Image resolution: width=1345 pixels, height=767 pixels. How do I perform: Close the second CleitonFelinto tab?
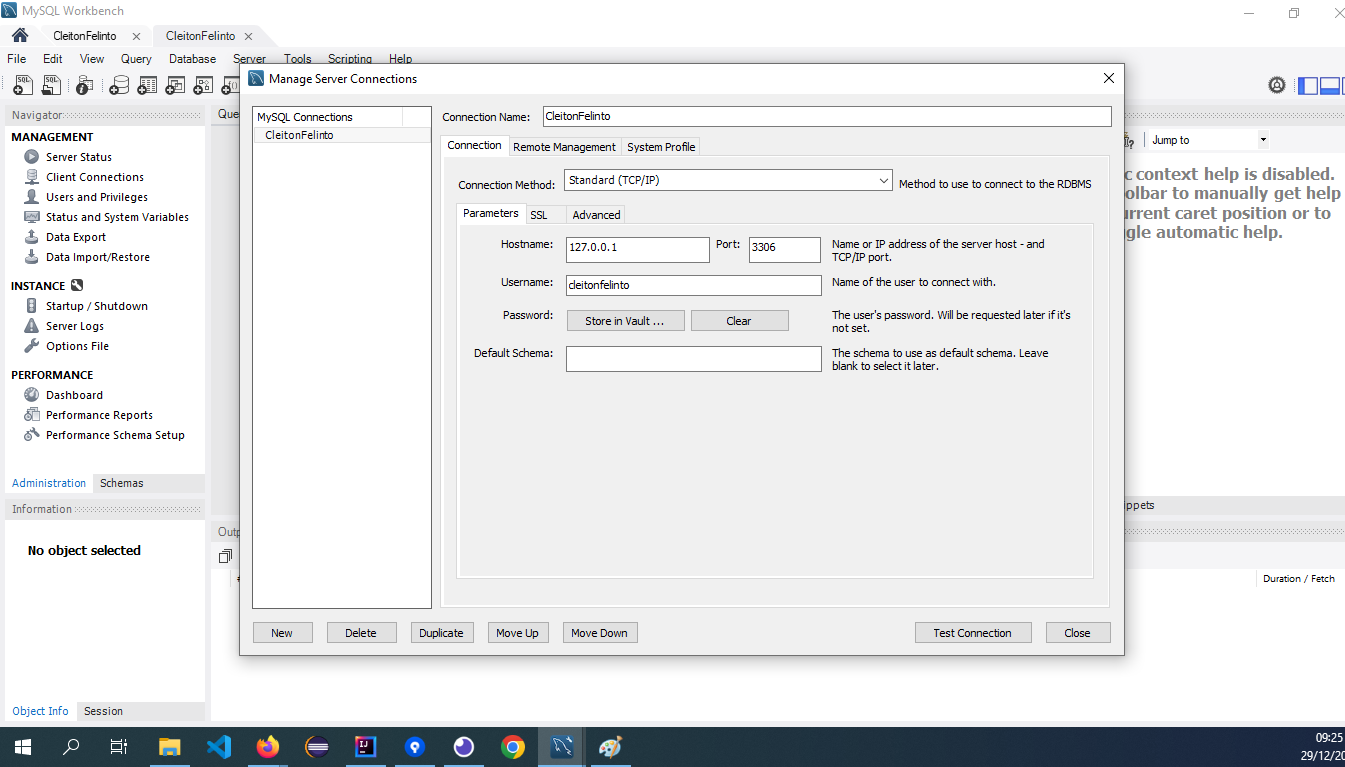click(248, 36)
